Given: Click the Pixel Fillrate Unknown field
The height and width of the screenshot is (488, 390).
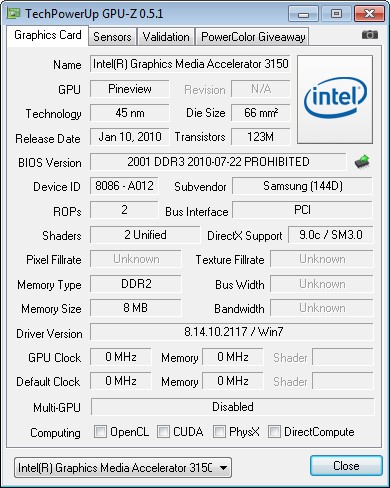Looking at the screenshot, I should point(136,259).
